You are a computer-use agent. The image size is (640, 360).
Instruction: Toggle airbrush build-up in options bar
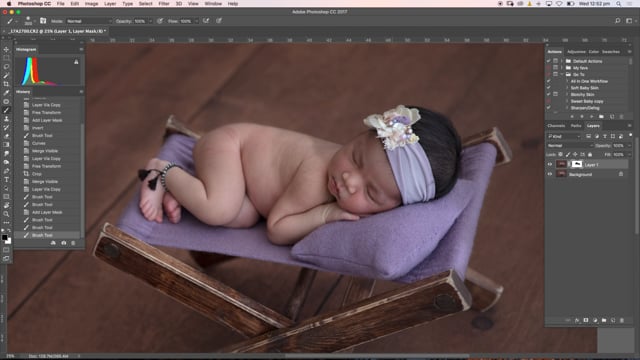206,21
